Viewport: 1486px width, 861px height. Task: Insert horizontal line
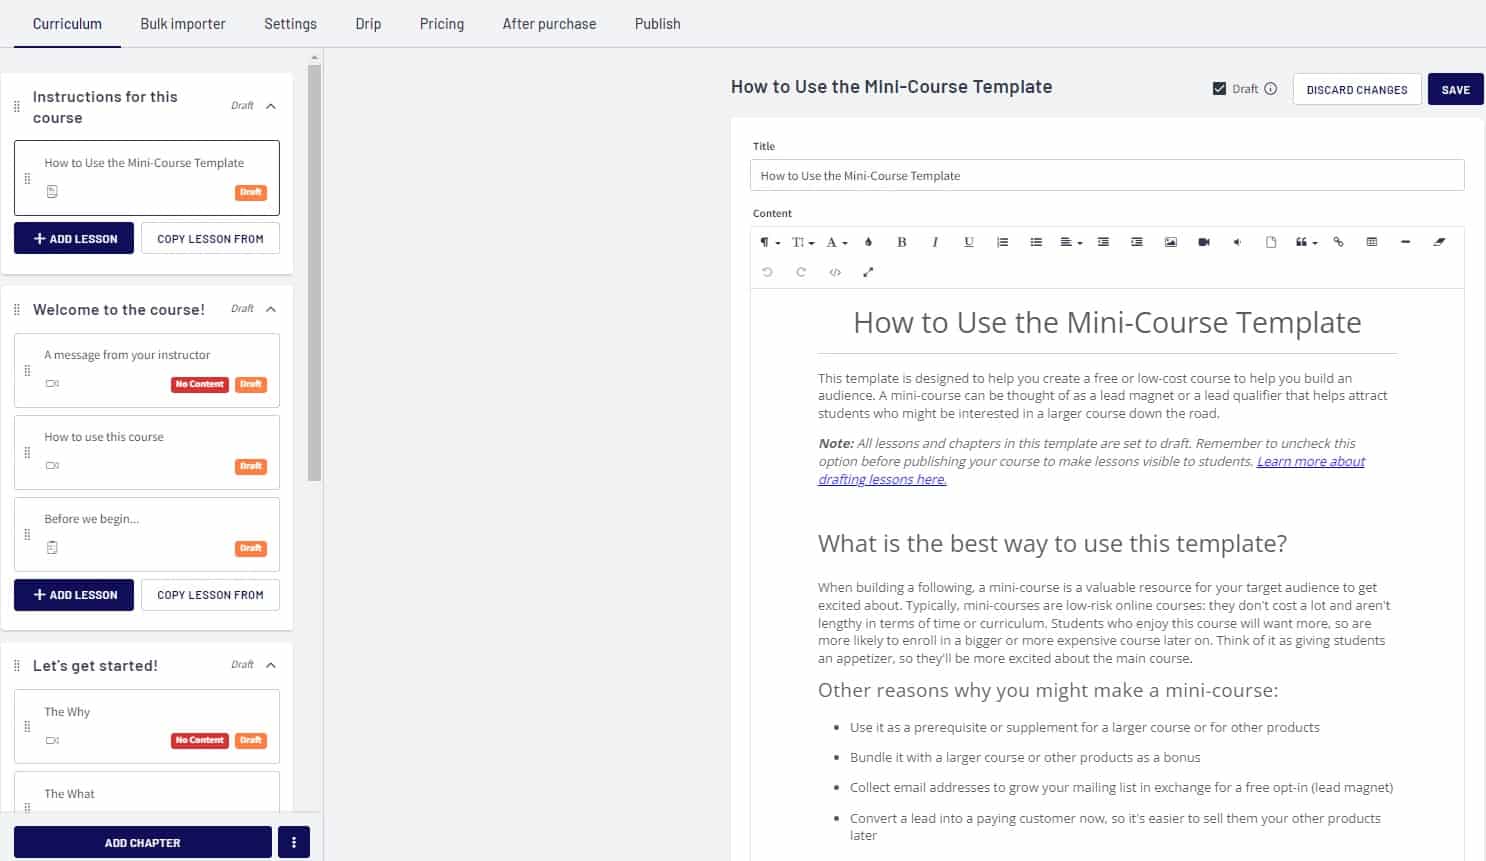pos(1405,242)
